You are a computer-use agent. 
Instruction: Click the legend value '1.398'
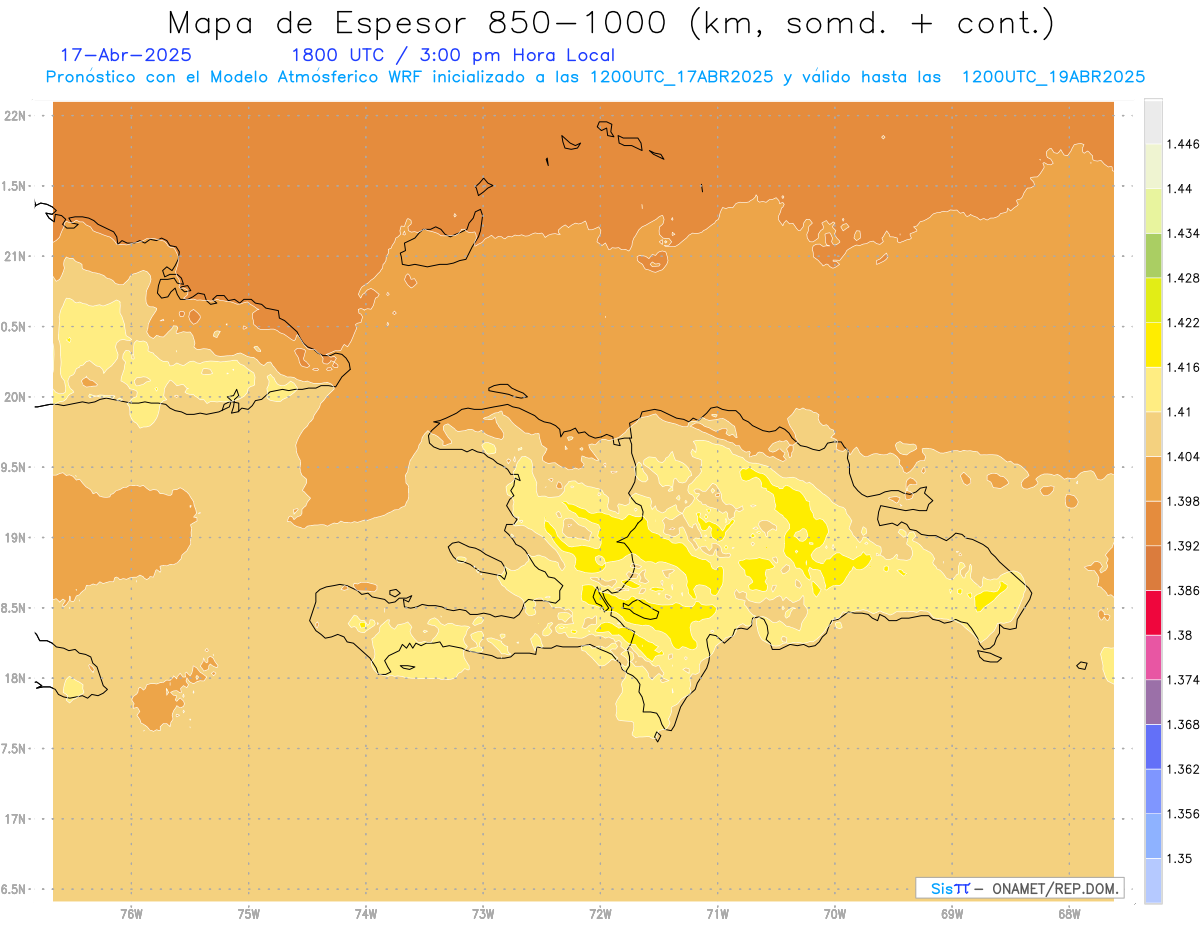point(1185,501)
